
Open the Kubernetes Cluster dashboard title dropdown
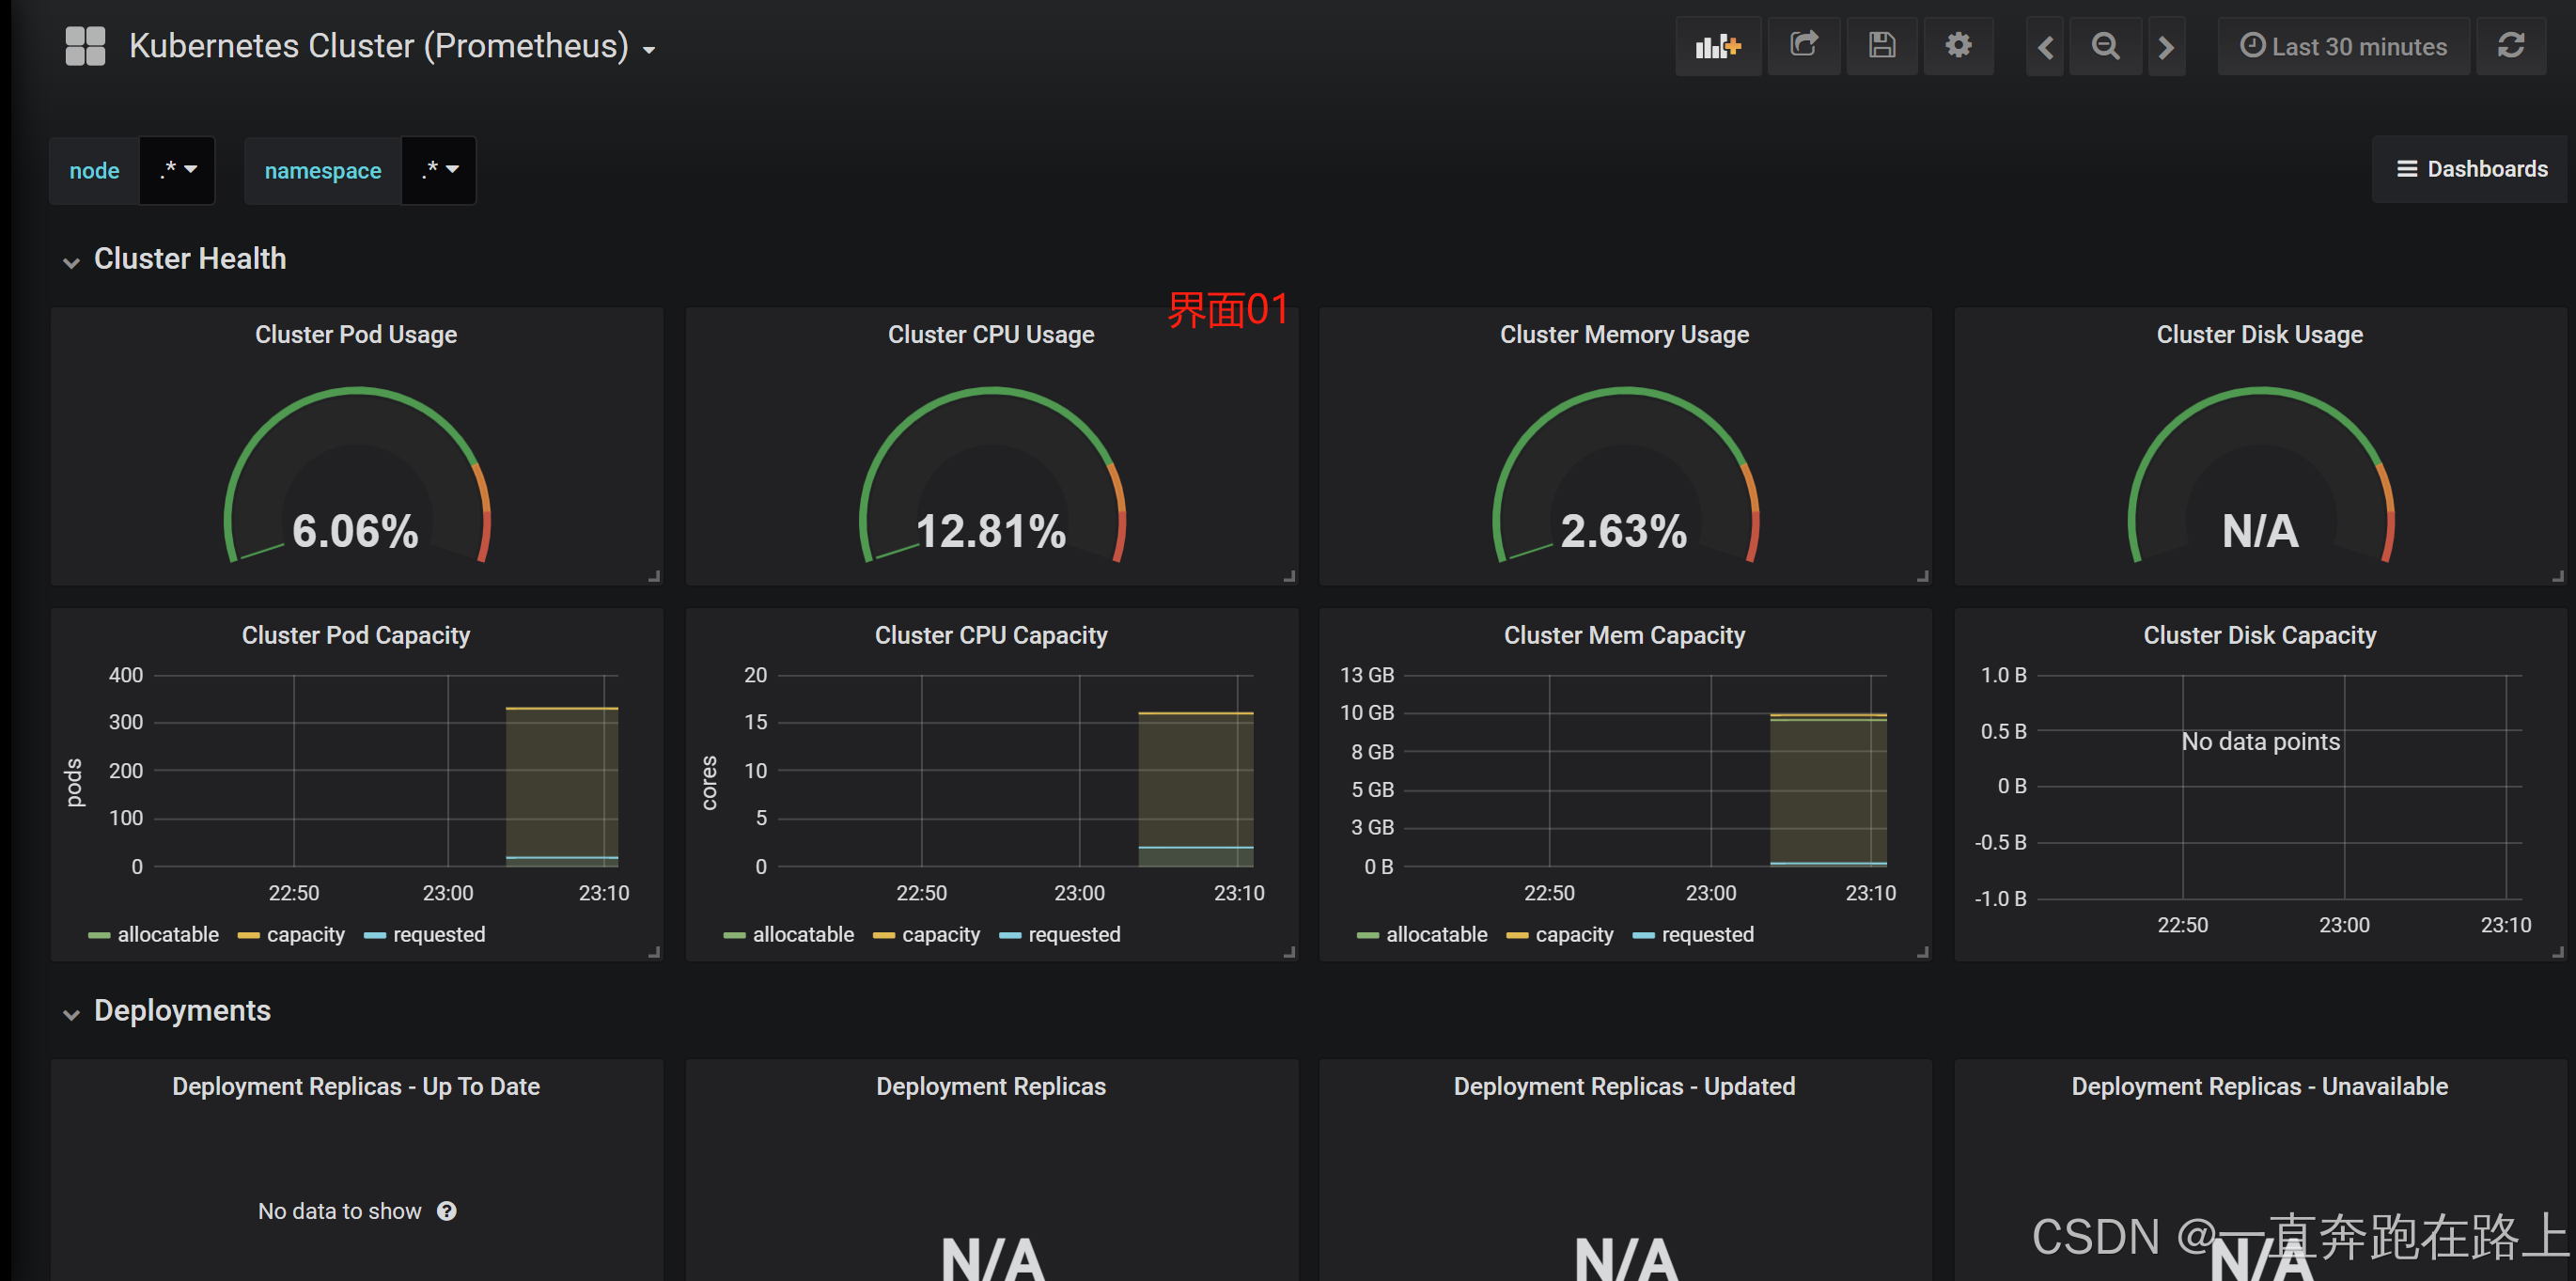(x=392, y=46)
